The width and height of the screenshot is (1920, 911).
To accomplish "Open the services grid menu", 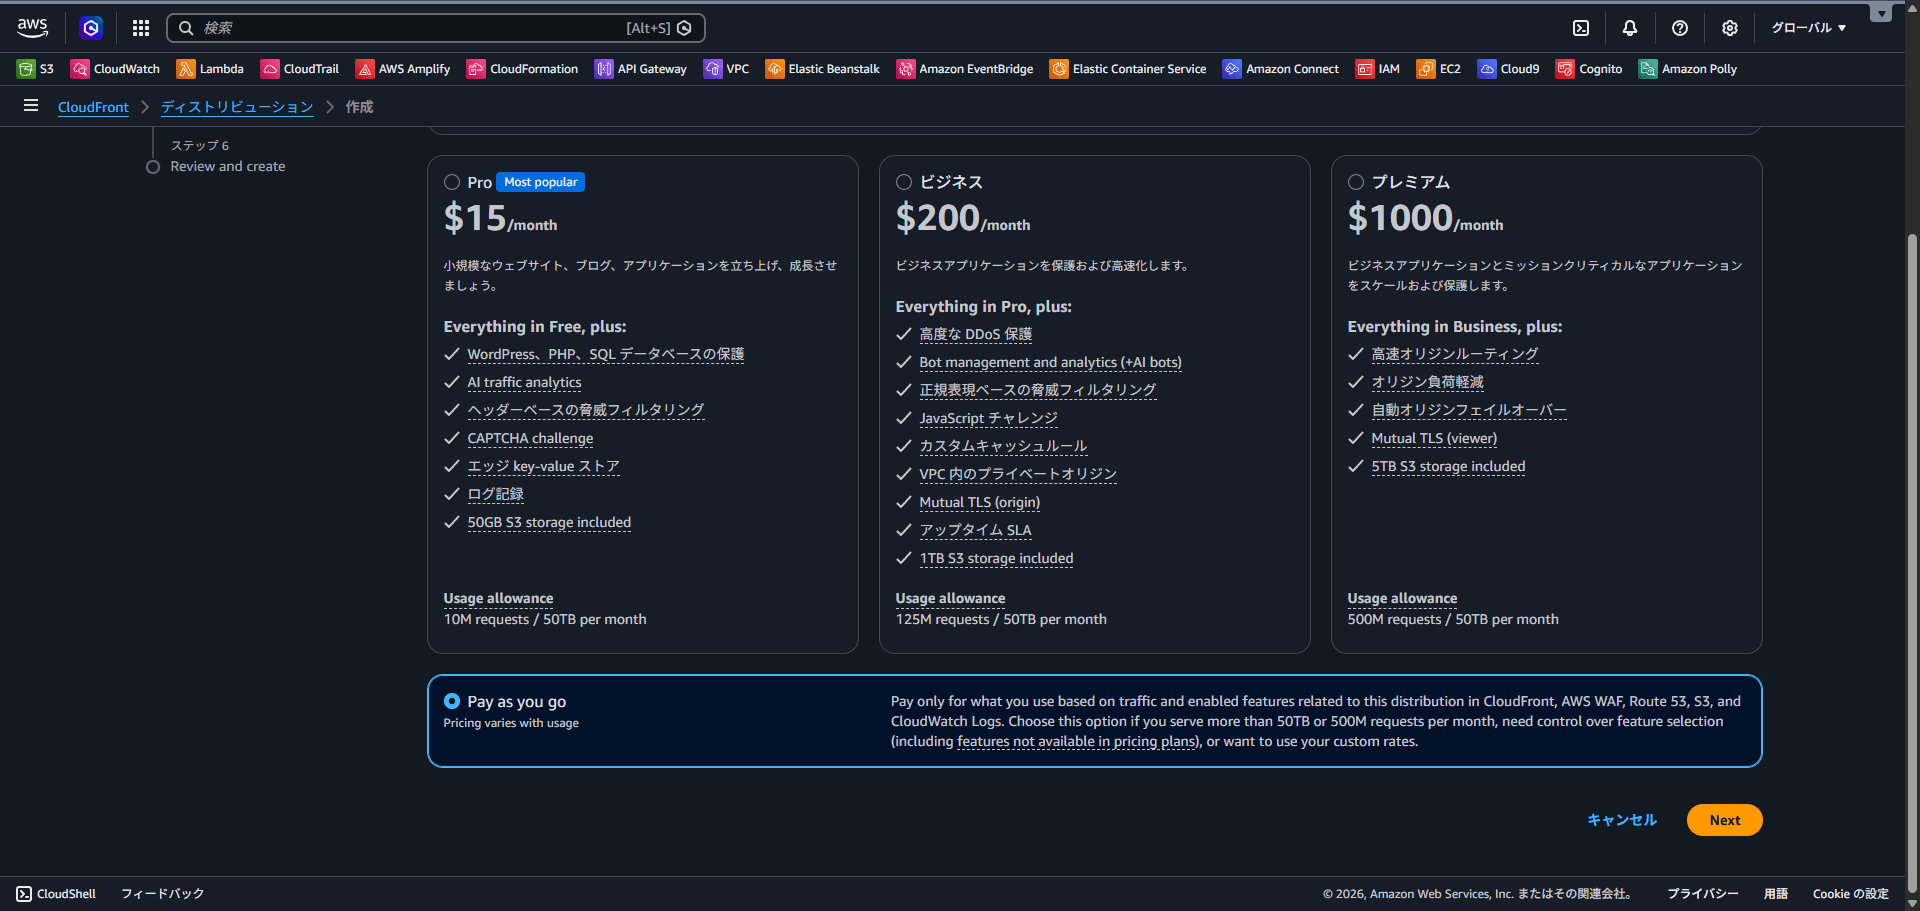I will point(141,28).
